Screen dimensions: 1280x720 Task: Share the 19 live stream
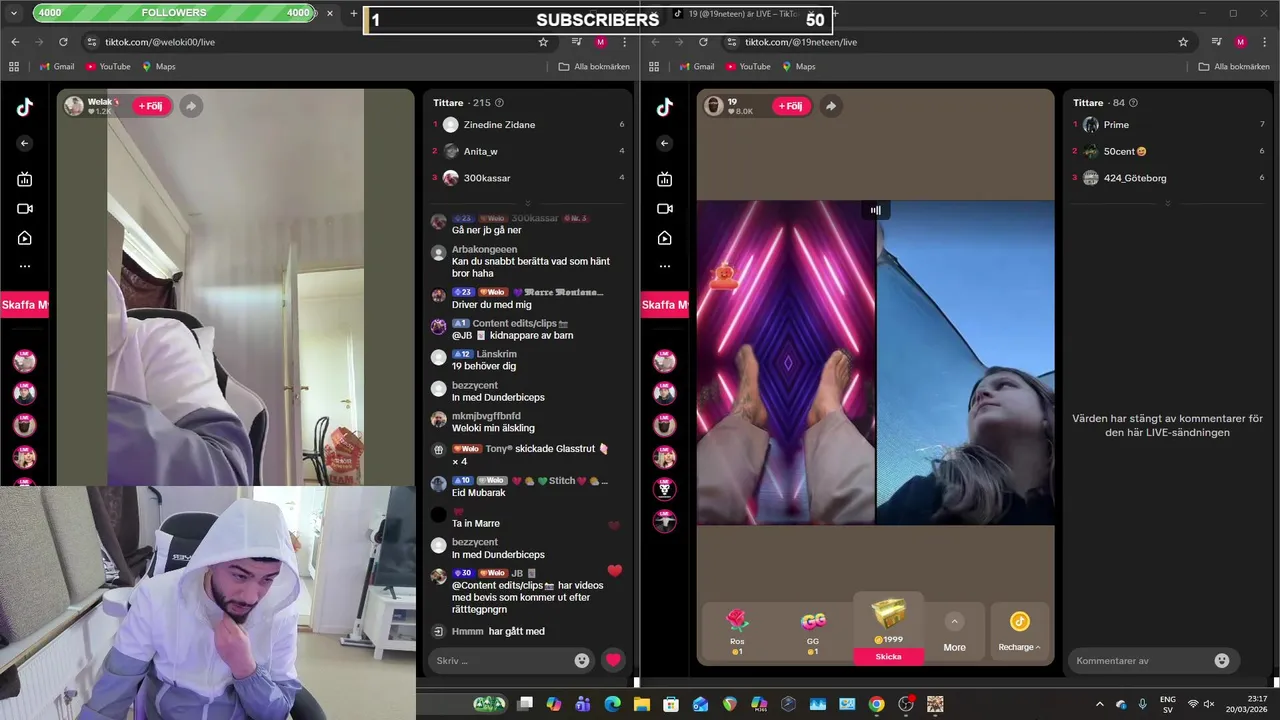coord(830,105)
